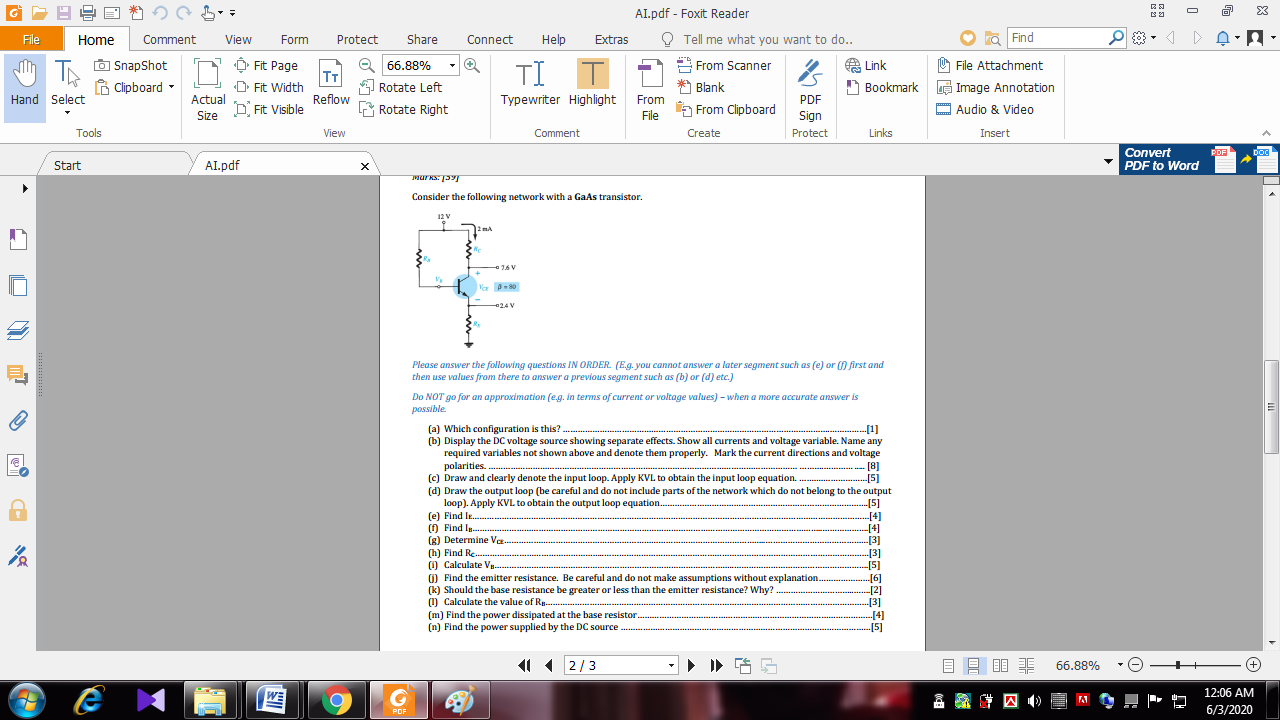Open the comments panel in left sidebar
The height and width of the screenshot is (720, 1280).
coord(18,375)
